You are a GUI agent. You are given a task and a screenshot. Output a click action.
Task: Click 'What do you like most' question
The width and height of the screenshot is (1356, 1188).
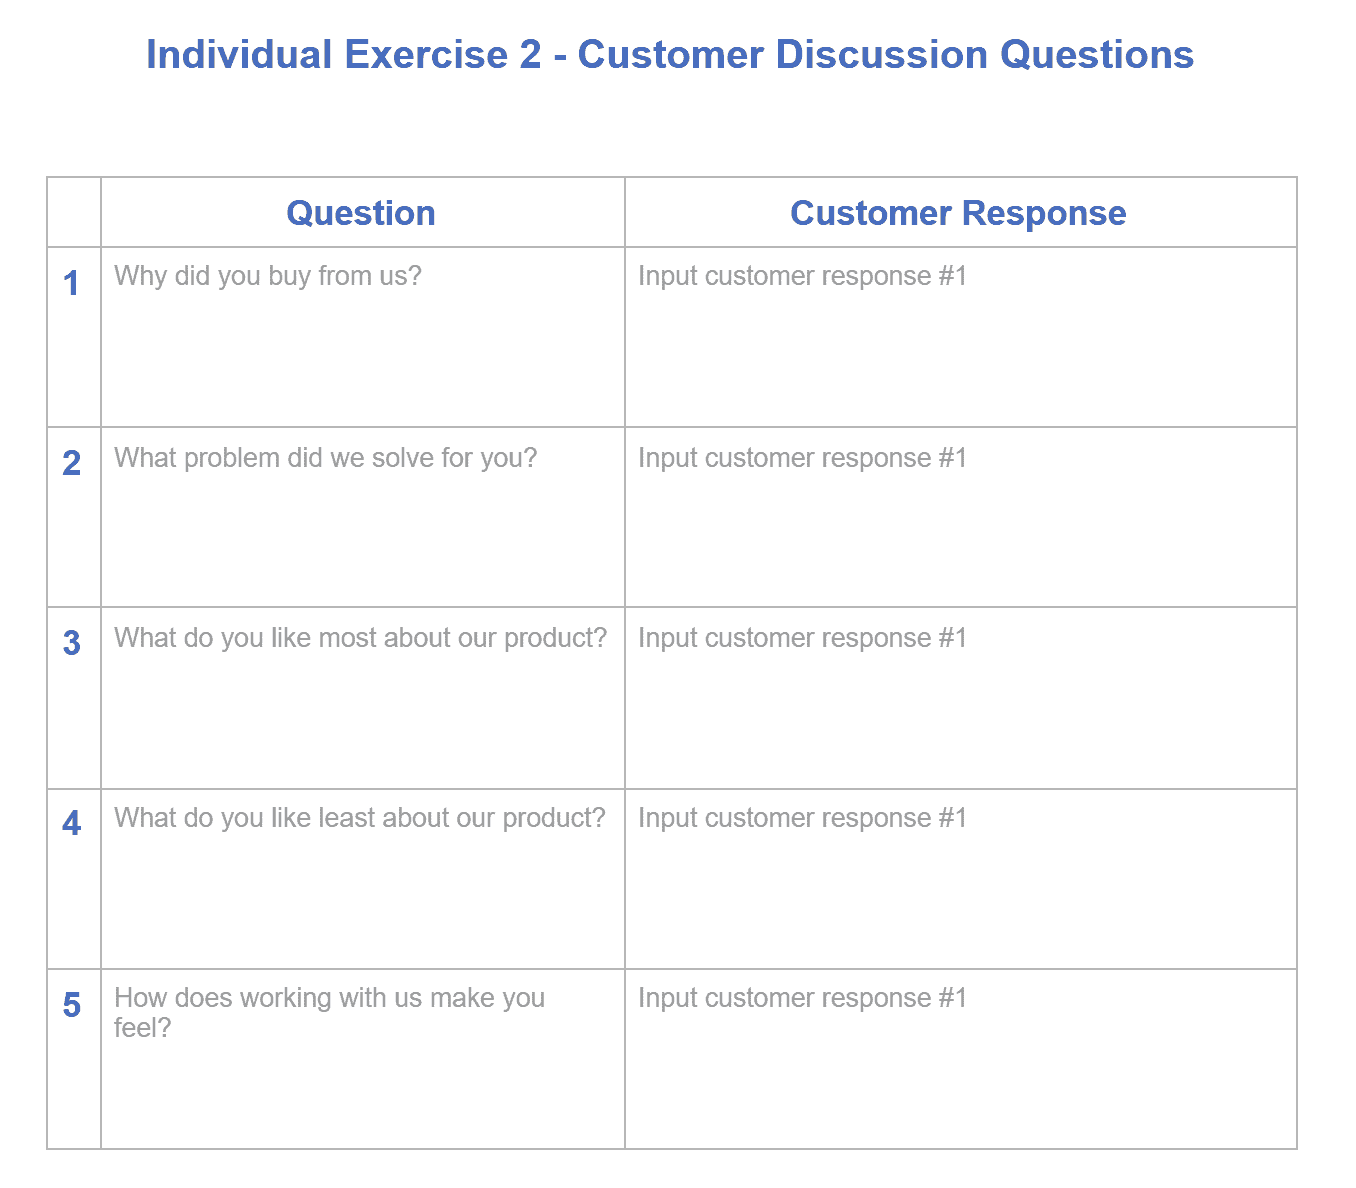point(361,638)
